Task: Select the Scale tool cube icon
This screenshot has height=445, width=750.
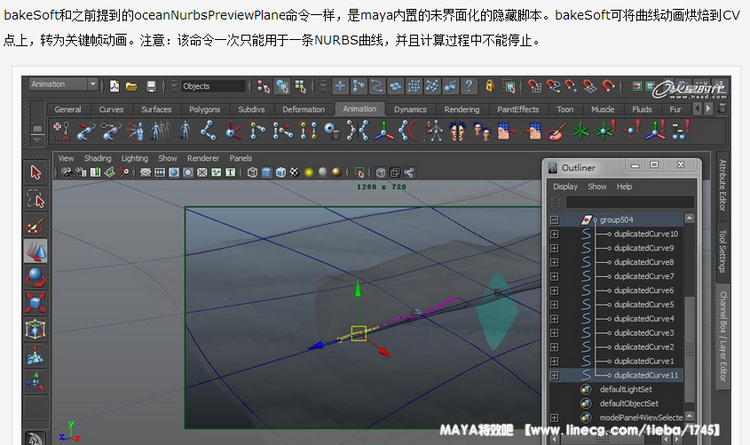Action: point(35,303)
